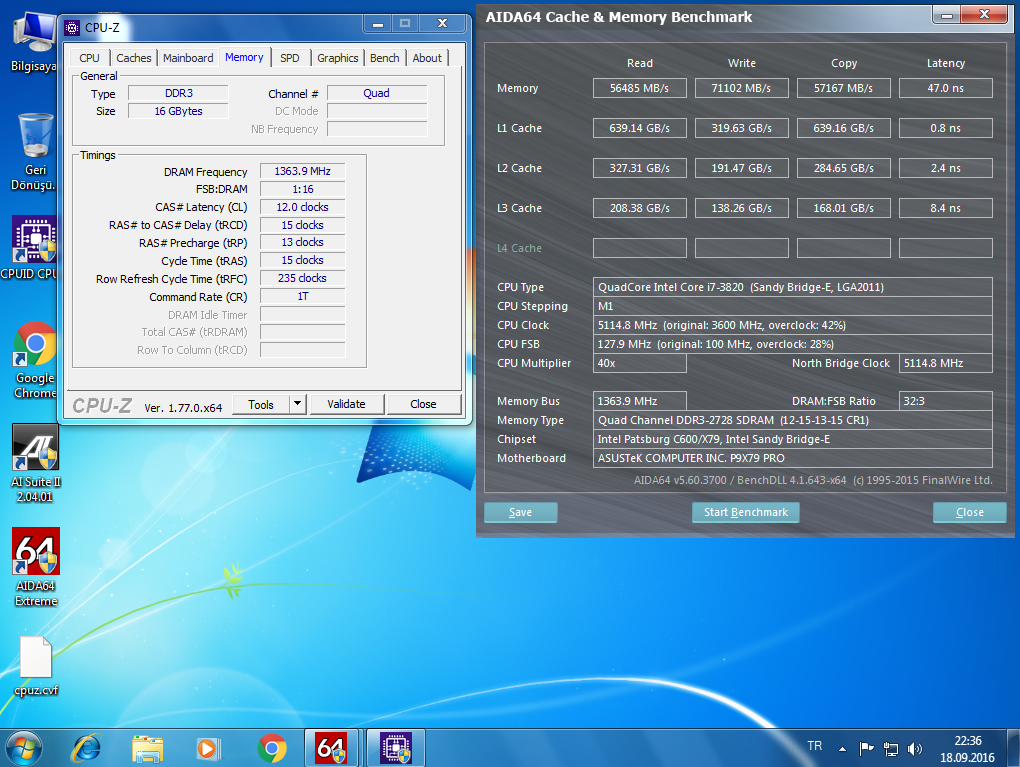
Task: Click the Memory Type DDR3-2728 field
Action: pos(793,420)
